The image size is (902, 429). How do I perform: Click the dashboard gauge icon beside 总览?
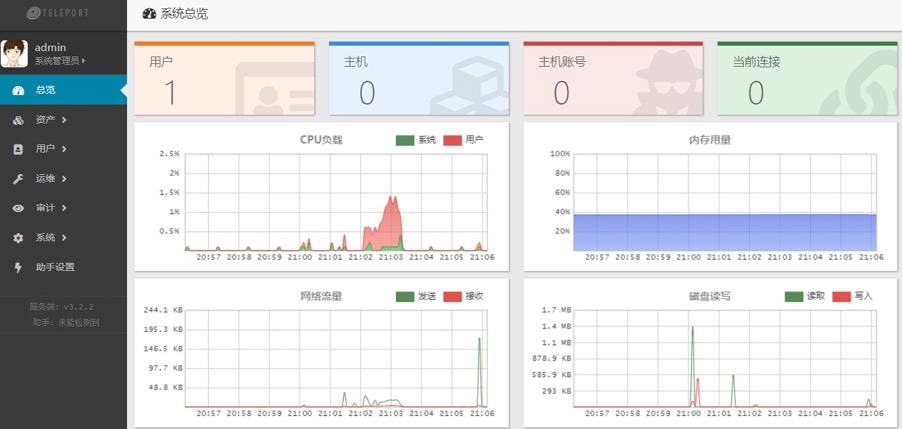click(18, 90)
